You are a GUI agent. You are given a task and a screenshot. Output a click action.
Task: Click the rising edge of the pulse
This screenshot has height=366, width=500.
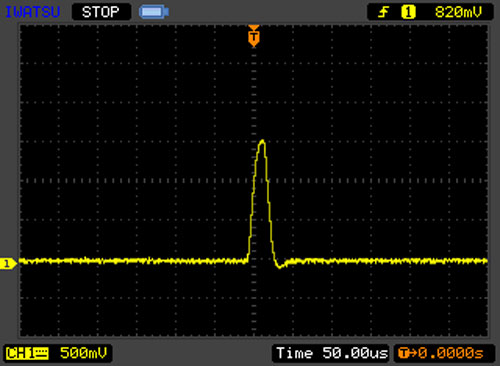click(253, 200)
